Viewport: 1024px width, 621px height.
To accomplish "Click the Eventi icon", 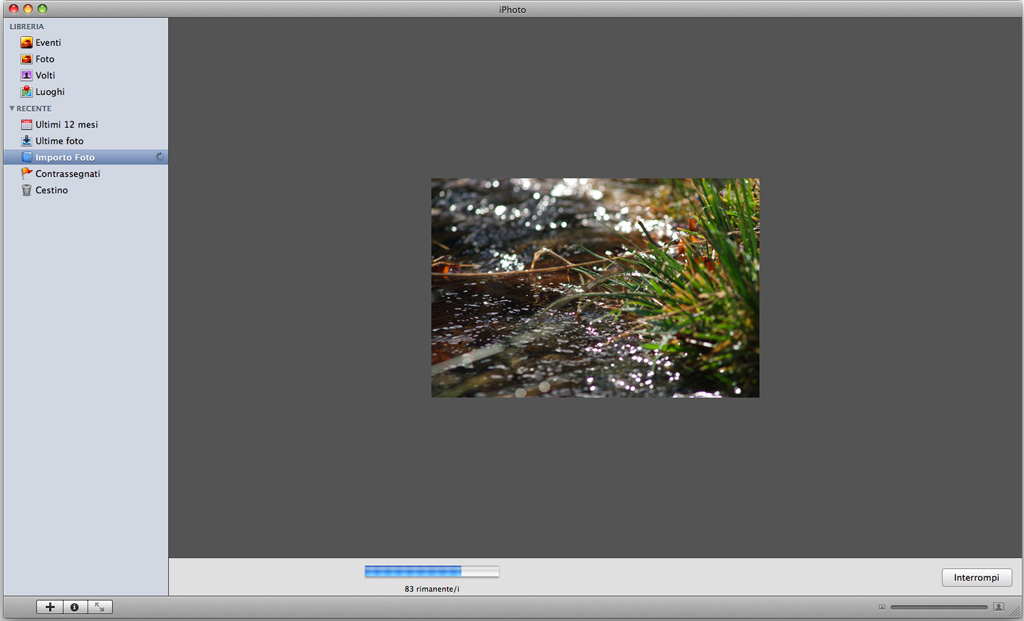I will point(26,42).
